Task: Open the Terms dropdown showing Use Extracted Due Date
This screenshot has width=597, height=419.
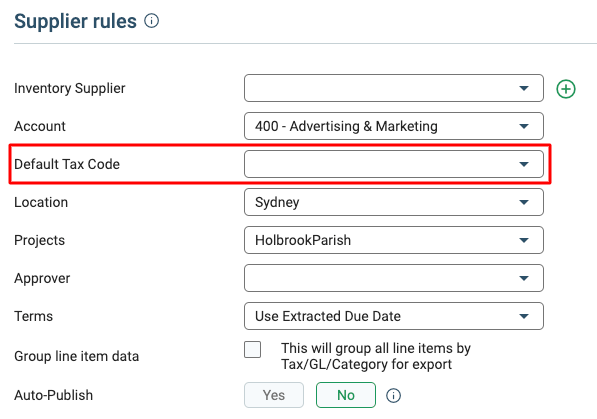Action: [394, 316]
